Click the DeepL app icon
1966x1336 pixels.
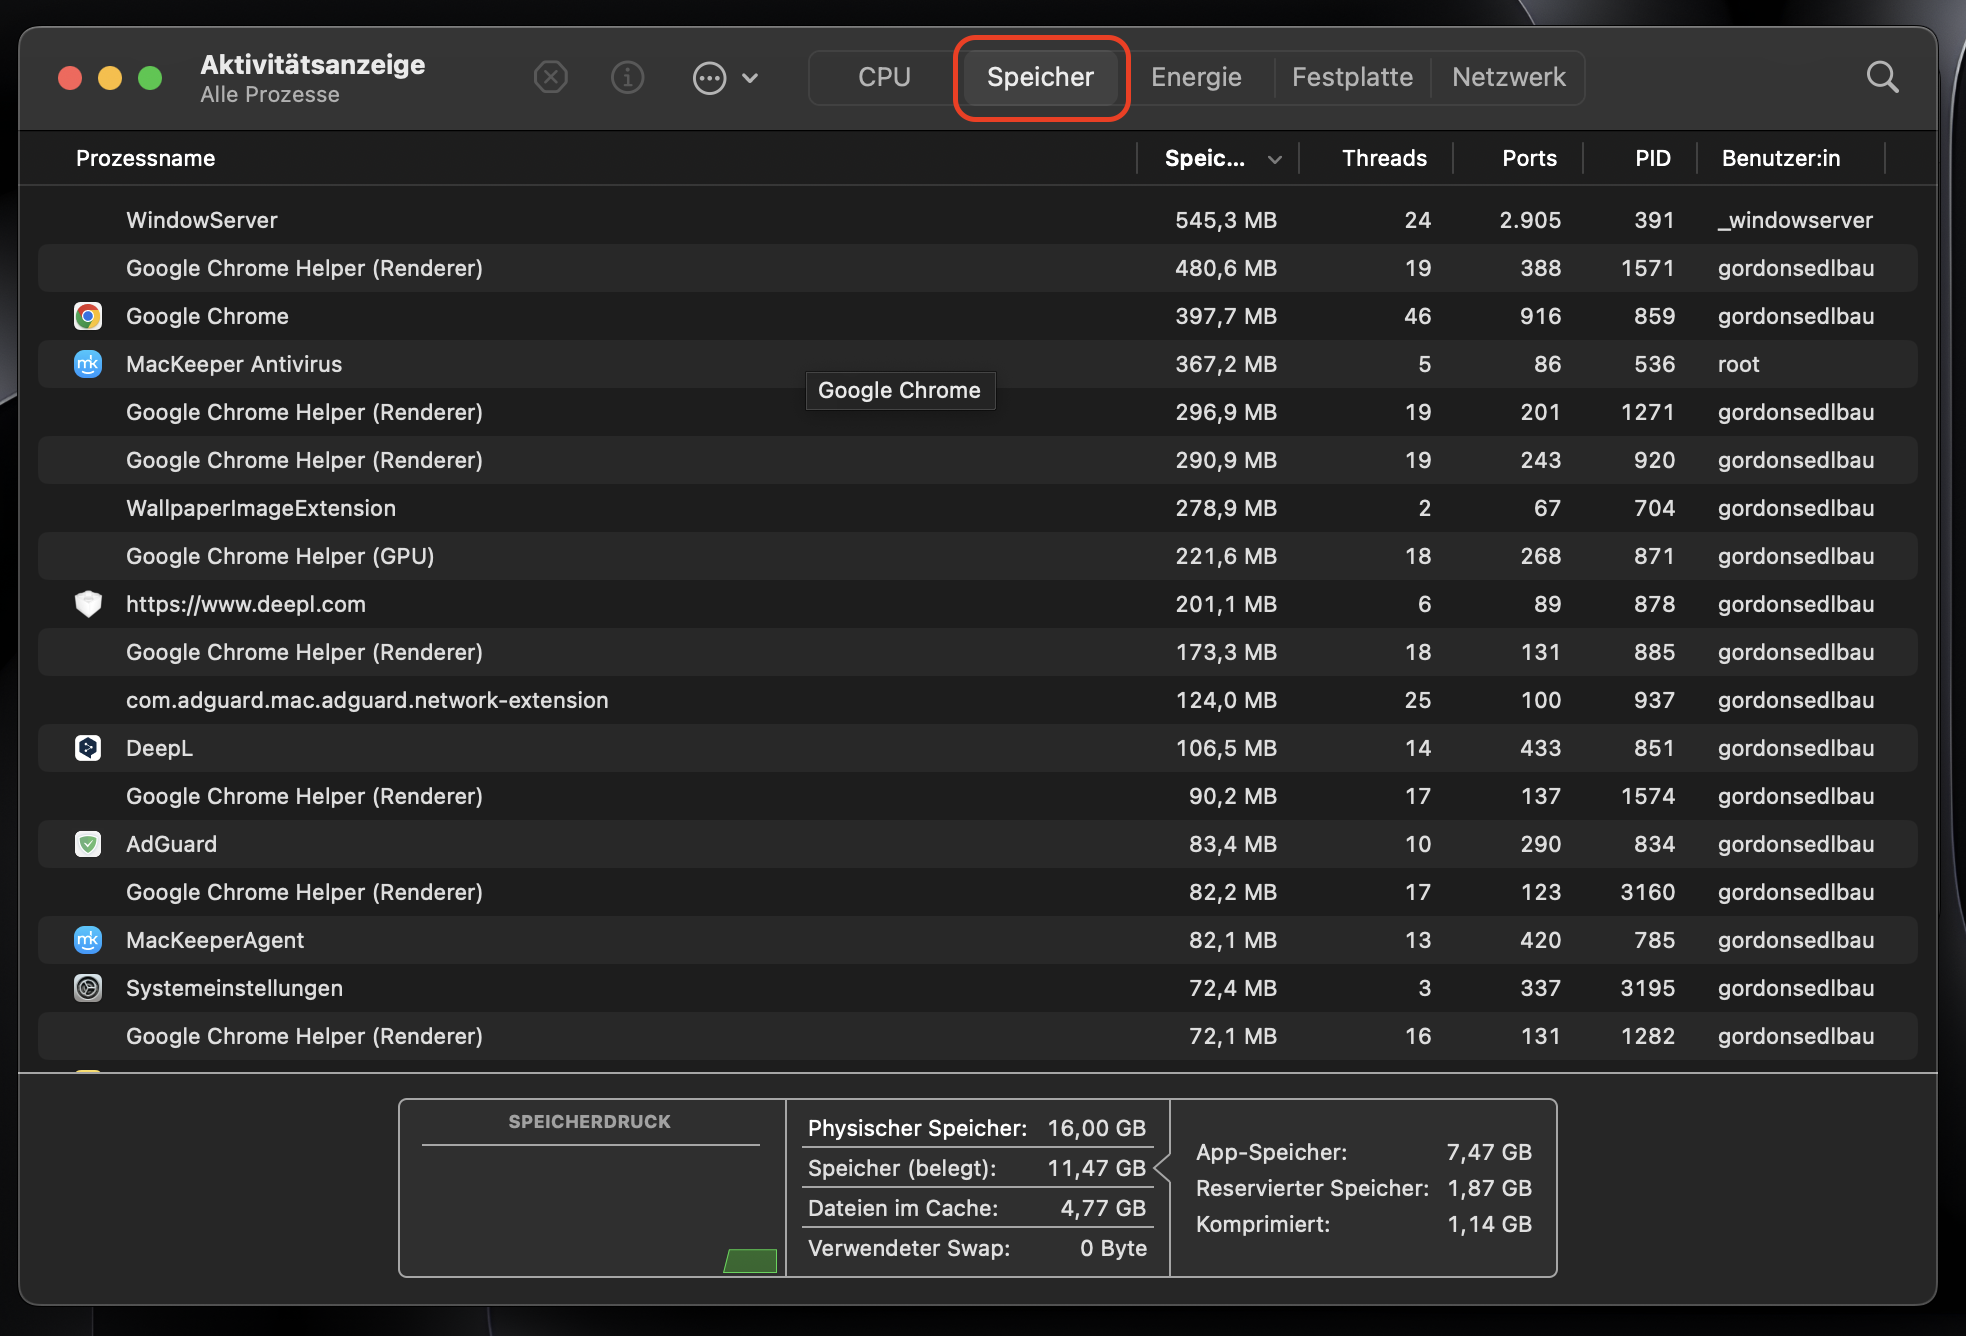88,748
